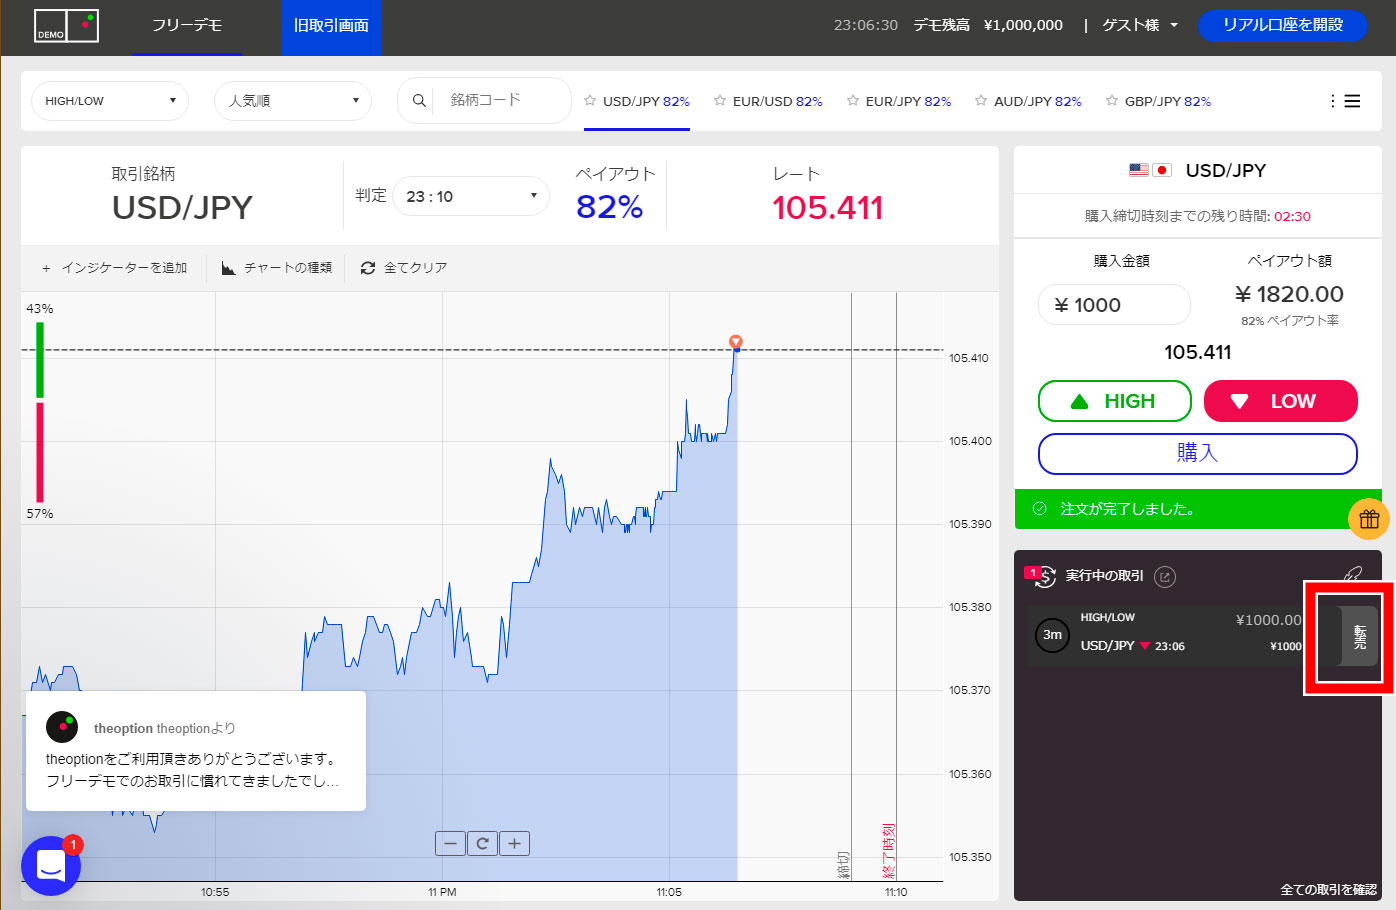Click the デモ残高 ¥1,000,000 balance
This screenshot has width=1396, height=910.
tap(988, 25)
